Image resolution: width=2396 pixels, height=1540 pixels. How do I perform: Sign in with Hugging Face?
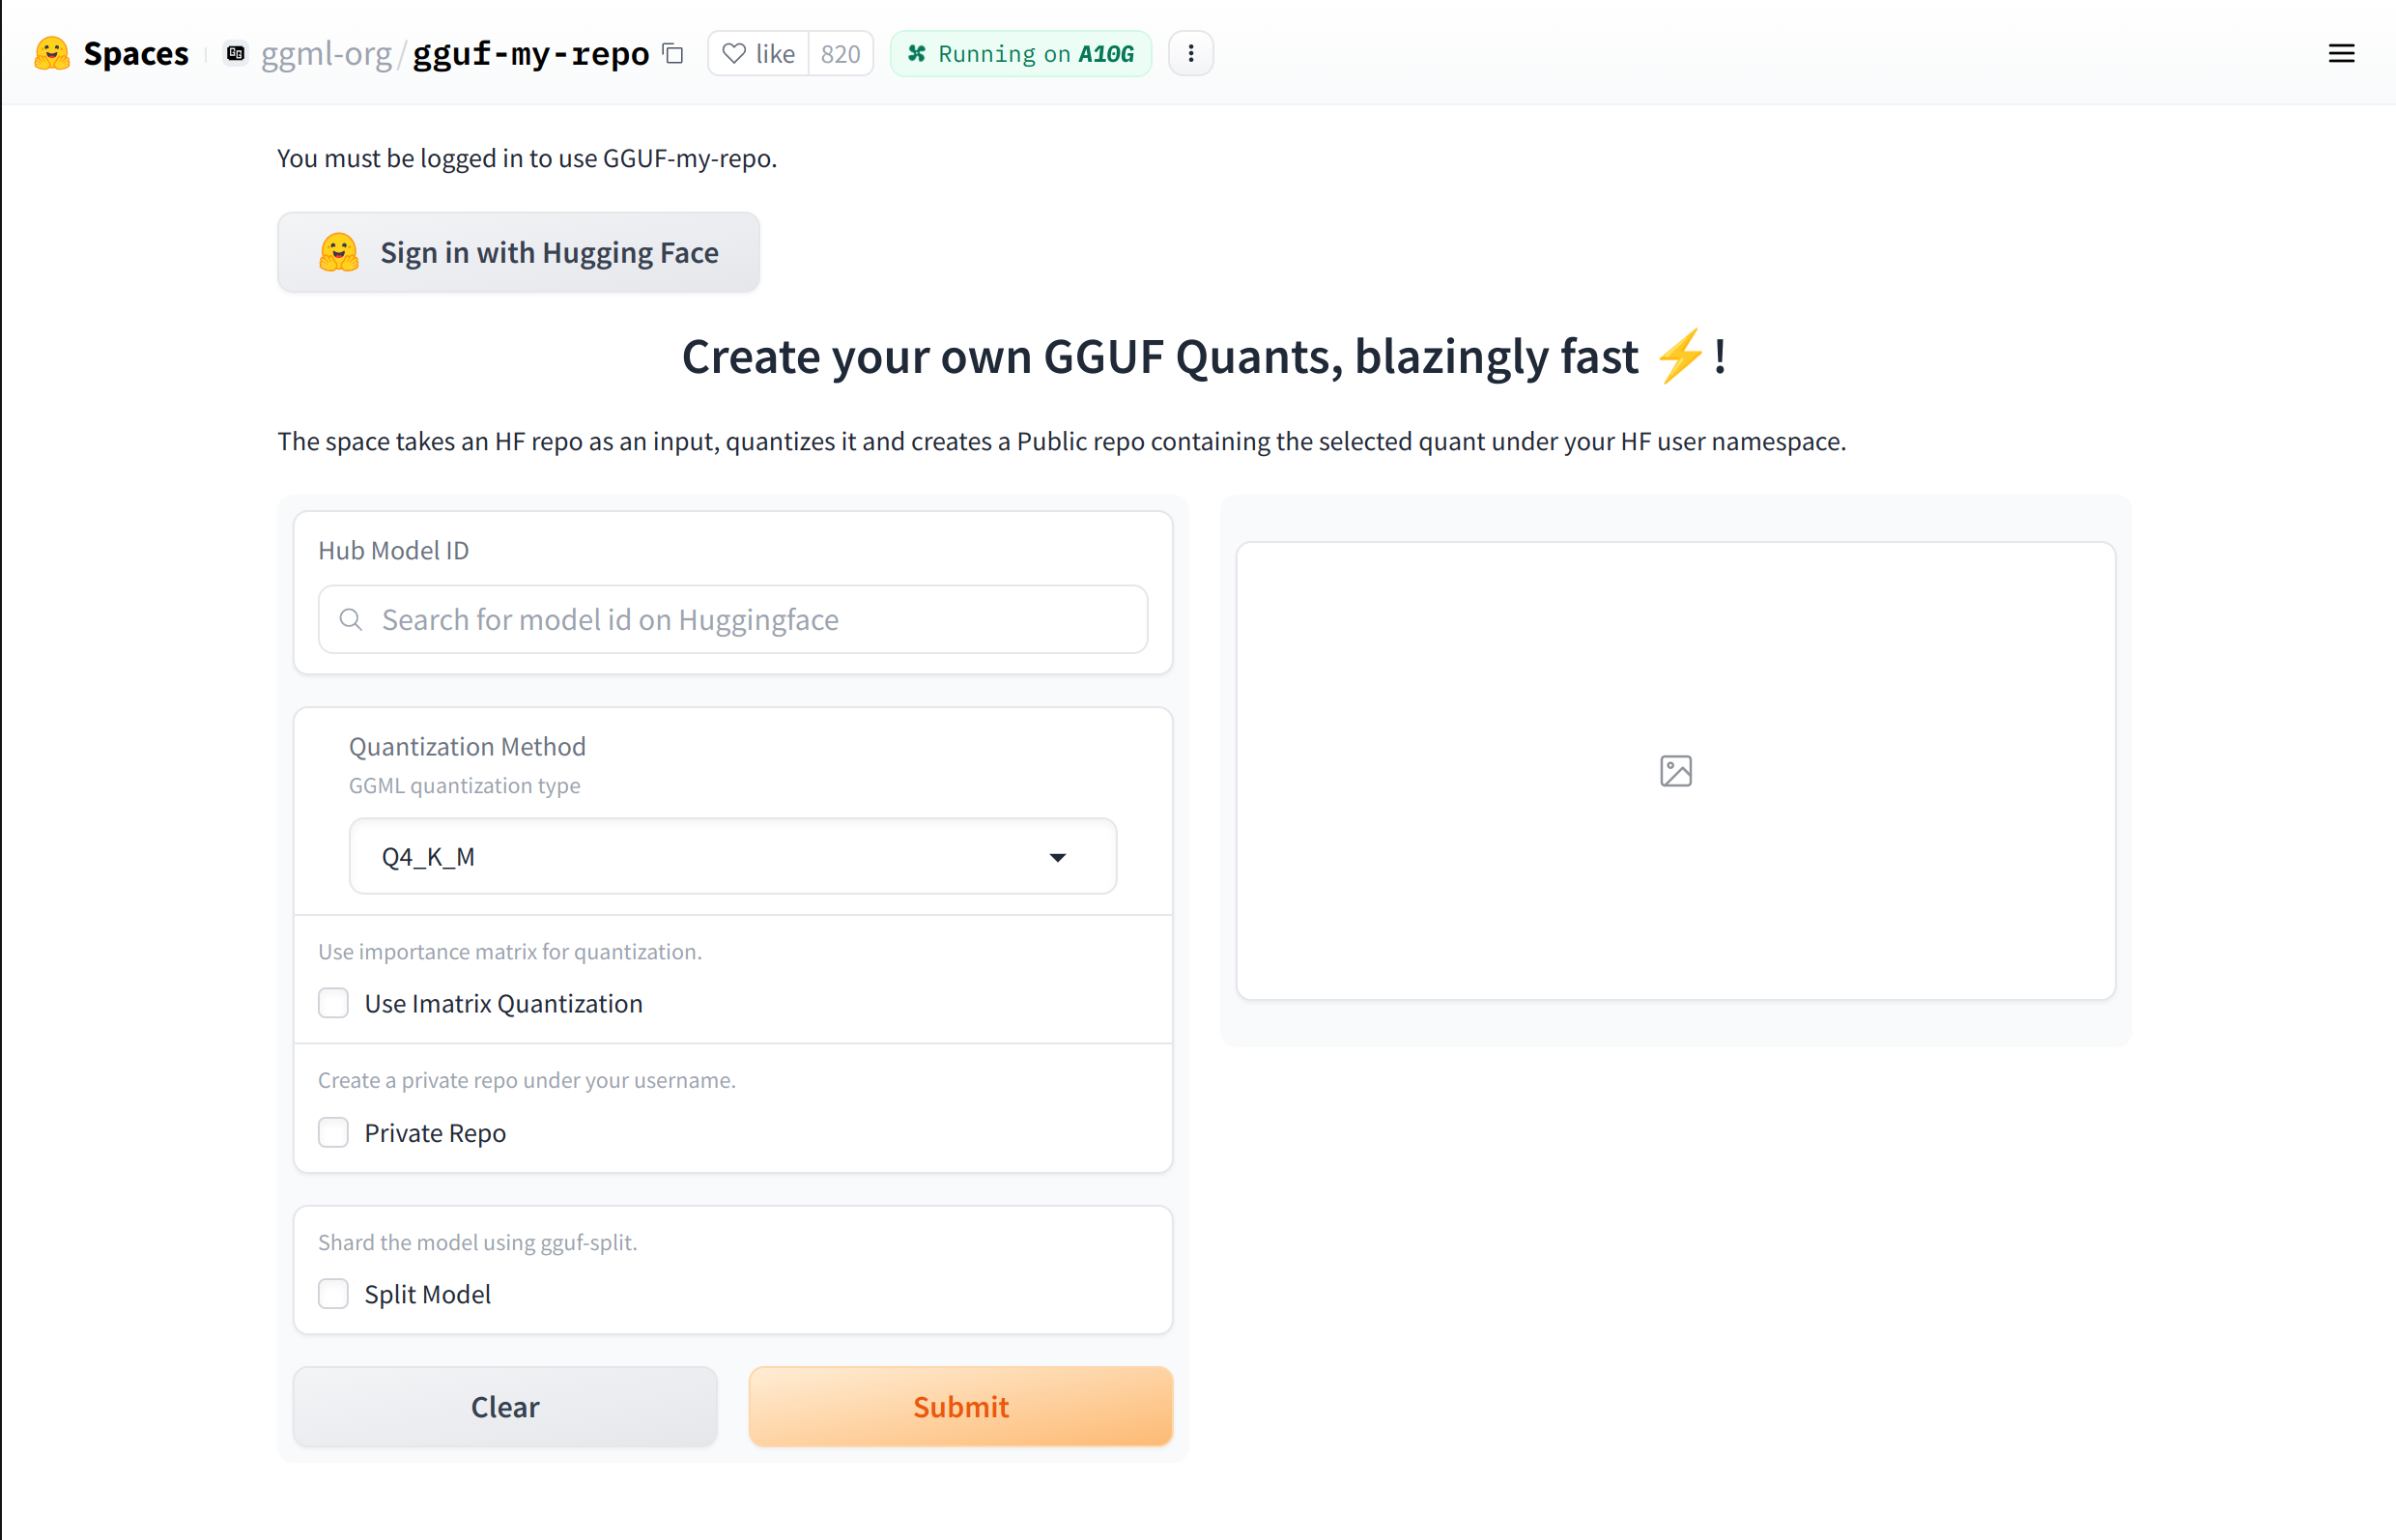coord(518,252)
